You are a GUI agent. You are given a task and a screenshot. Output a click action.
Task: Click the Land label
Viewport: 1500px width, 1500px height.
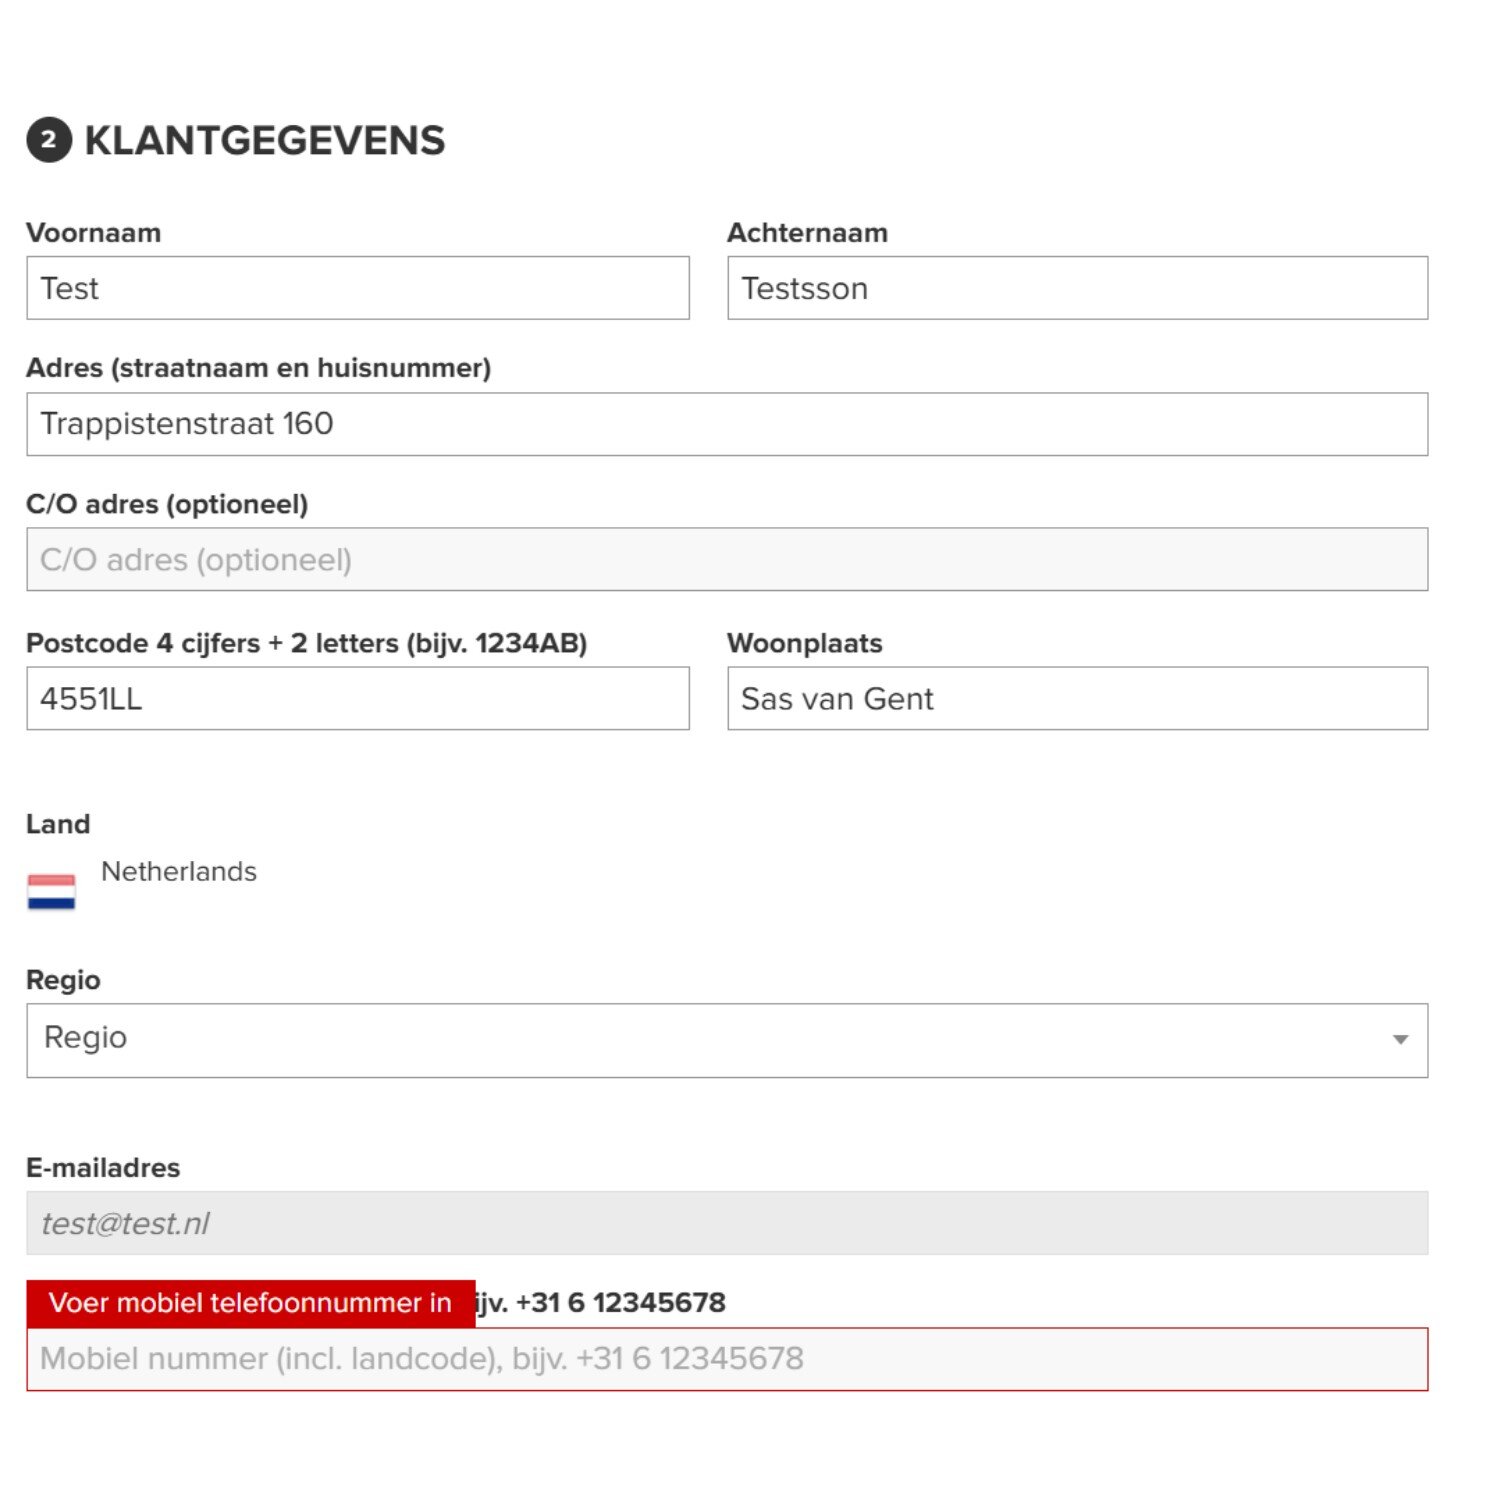pyautogui.click(x=58, y=824)
